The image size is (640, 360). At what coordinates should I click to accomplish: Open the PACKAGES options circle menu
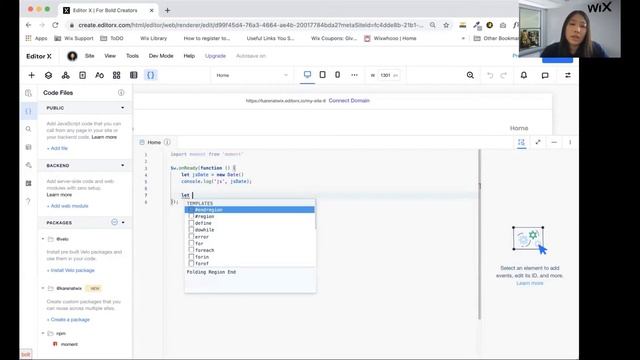(114, 222)
